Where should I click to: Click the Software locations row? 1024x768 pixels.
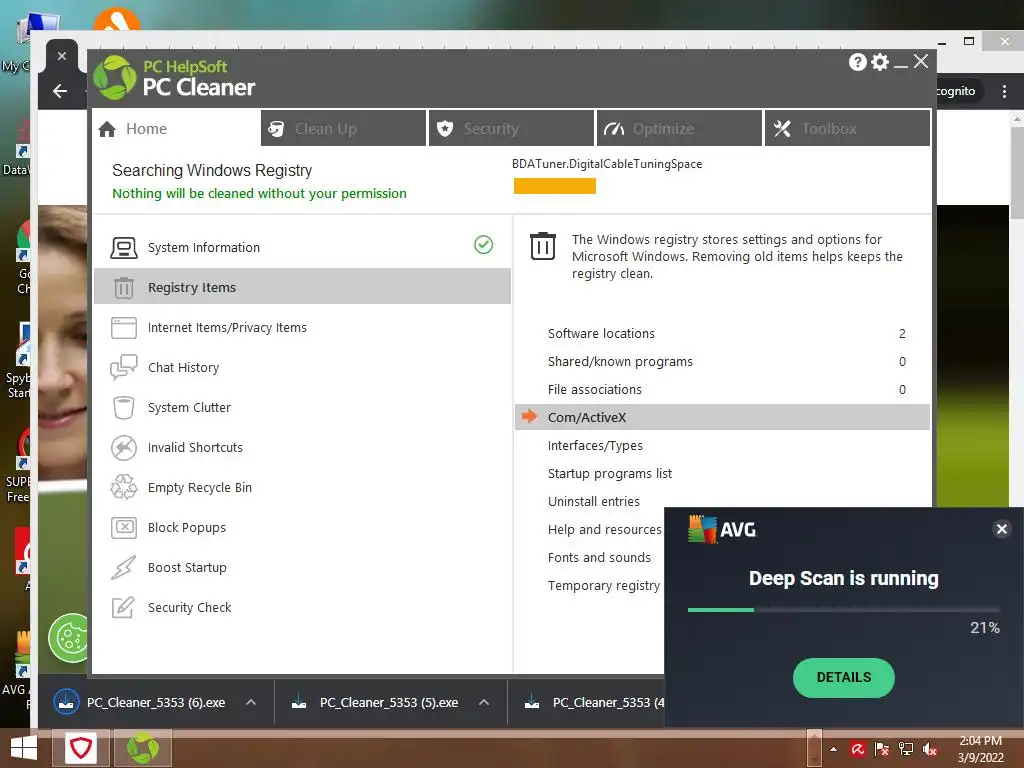coord(722,333)
